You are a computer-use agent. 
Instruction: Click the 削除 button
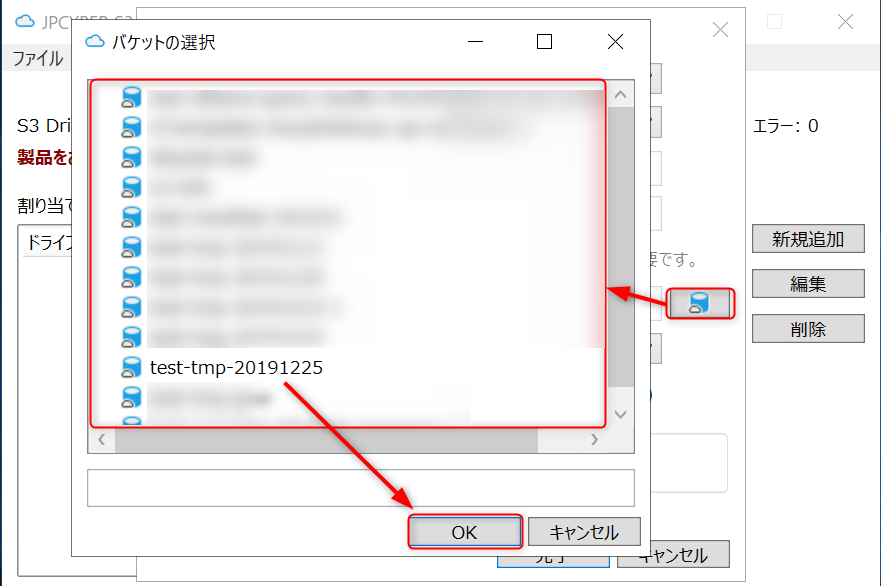click(808, 329)
